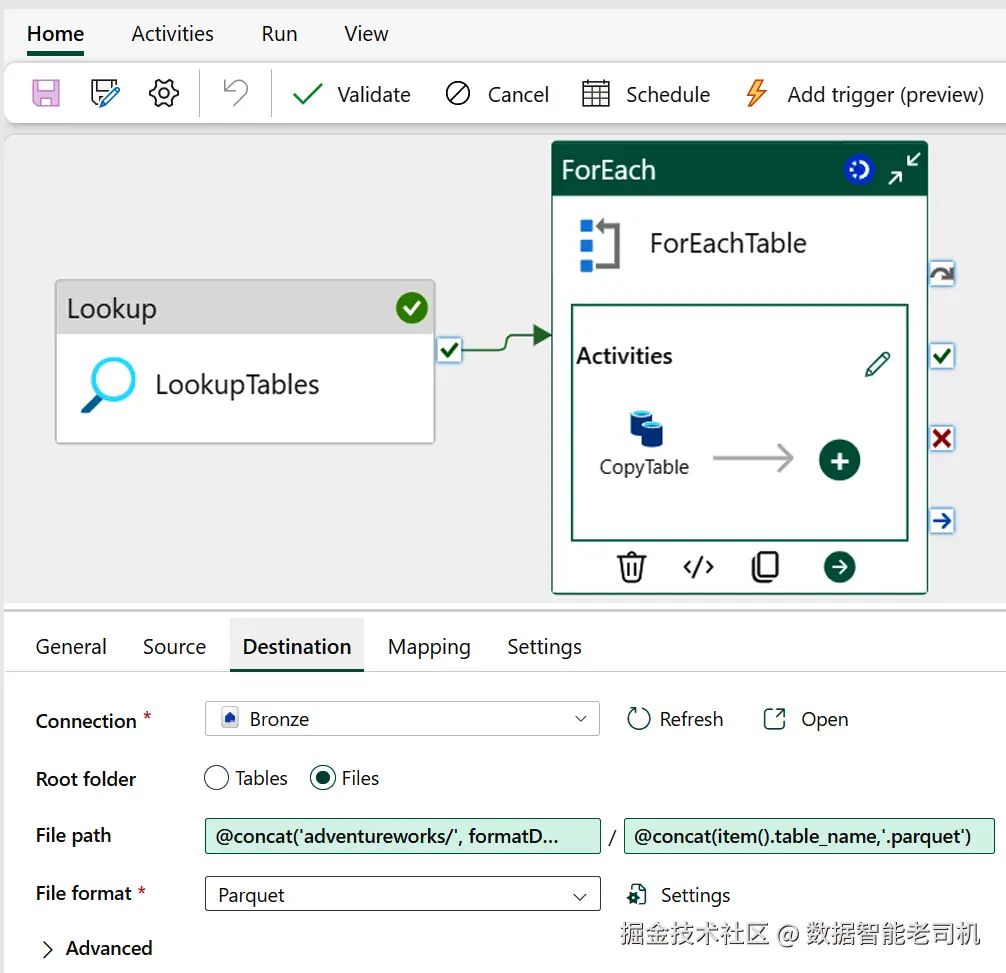Screen dimensions: 1006x973
Task: Open the Mapping properties tab
Action: click(429, 647)
